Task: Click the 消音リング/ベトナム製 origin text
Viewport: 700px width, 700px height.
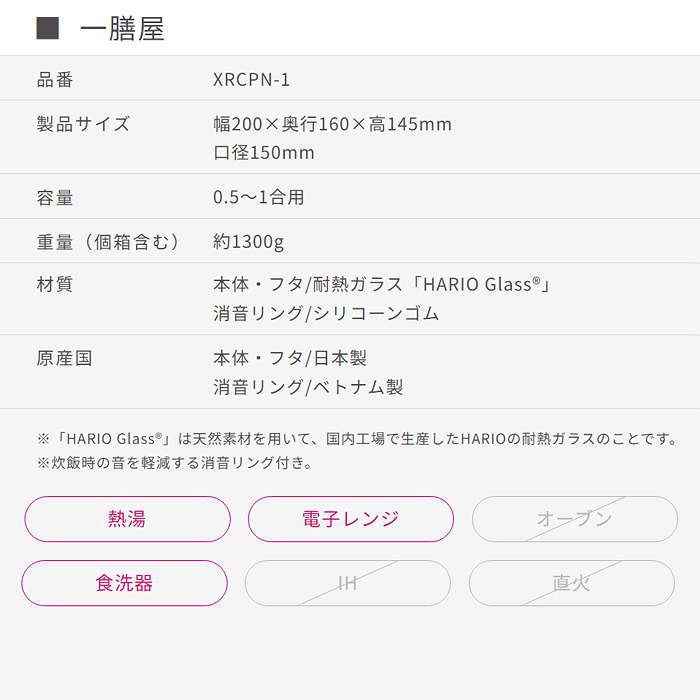Action: [x=308, y=387]
